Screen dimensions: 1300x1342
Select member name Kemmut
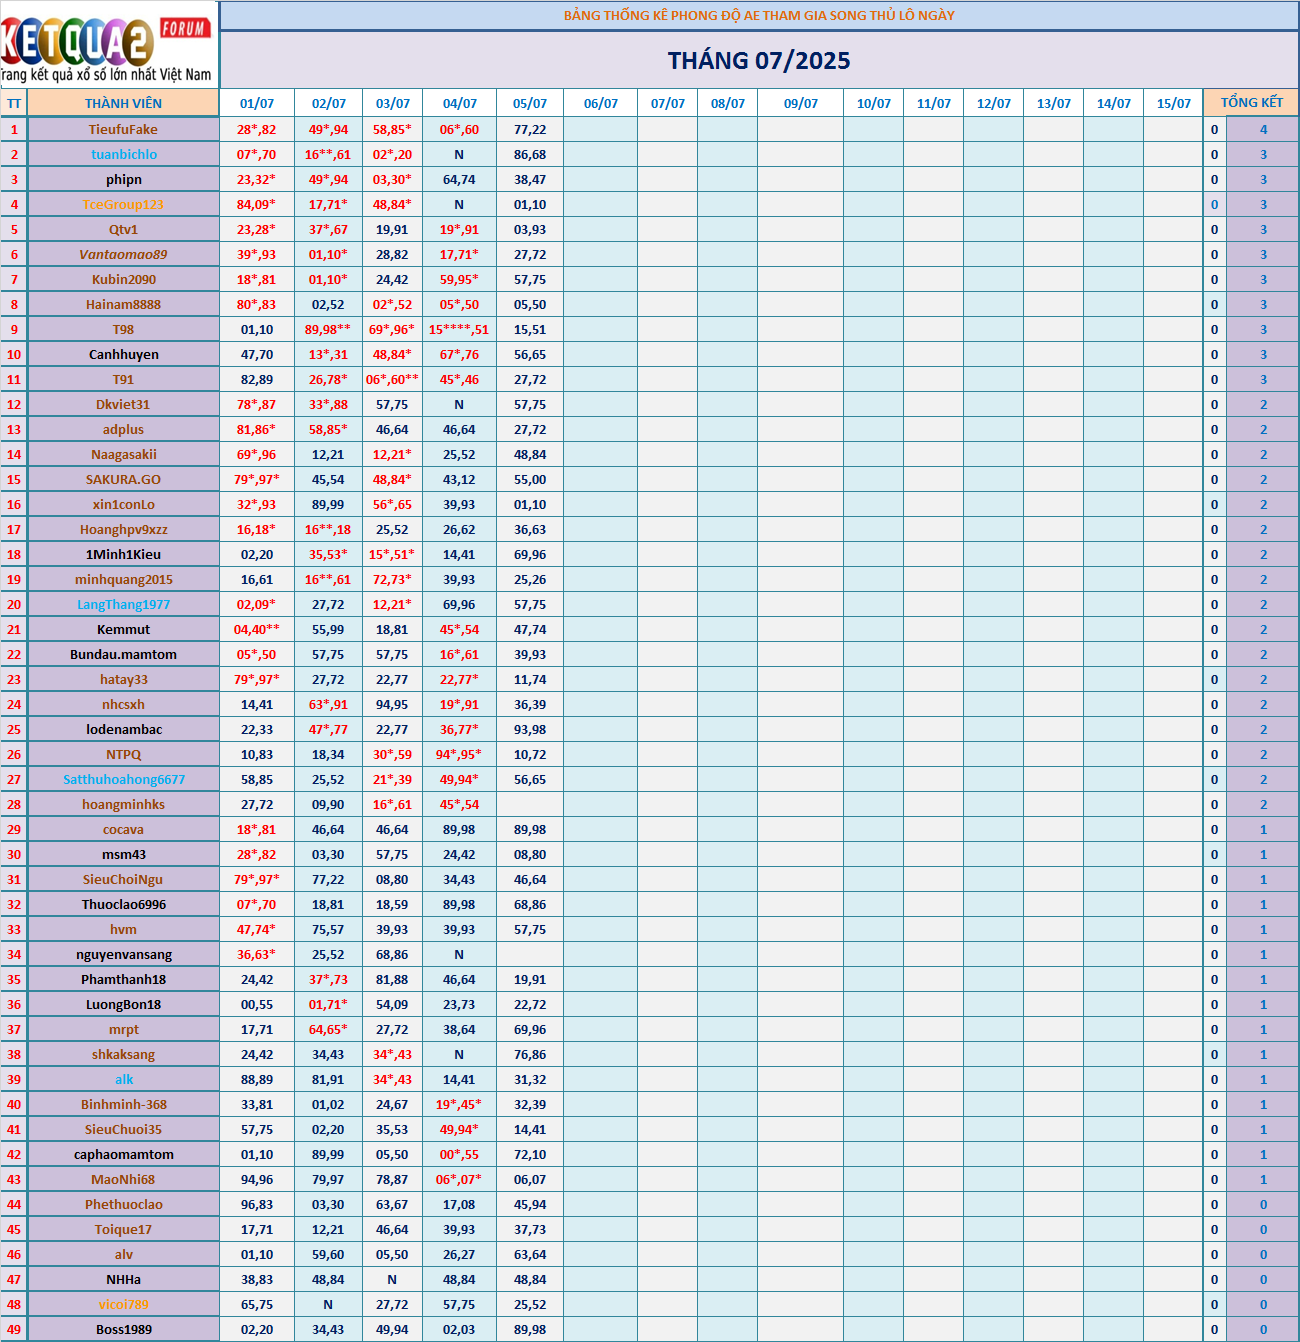click(x=123, y=629)
